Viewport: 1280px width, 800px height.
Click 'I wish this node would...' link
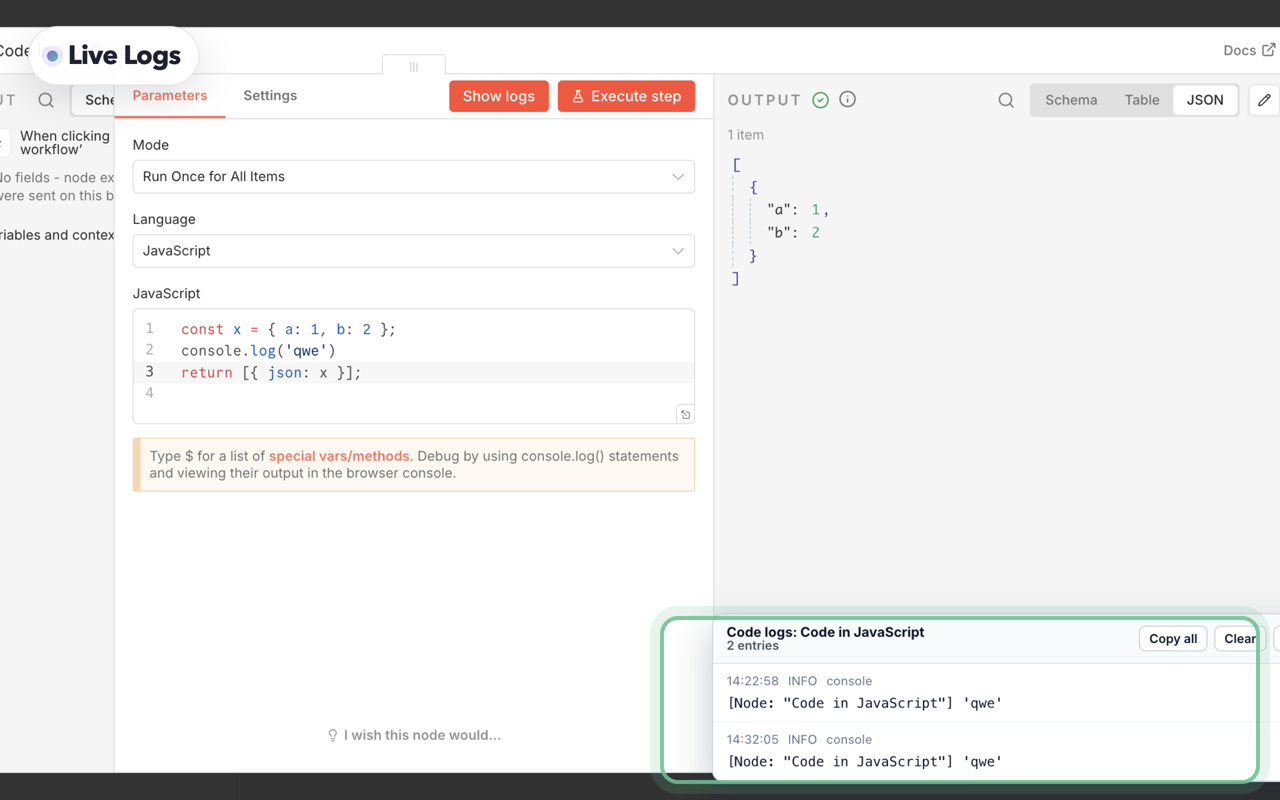[x=422, y=735]
